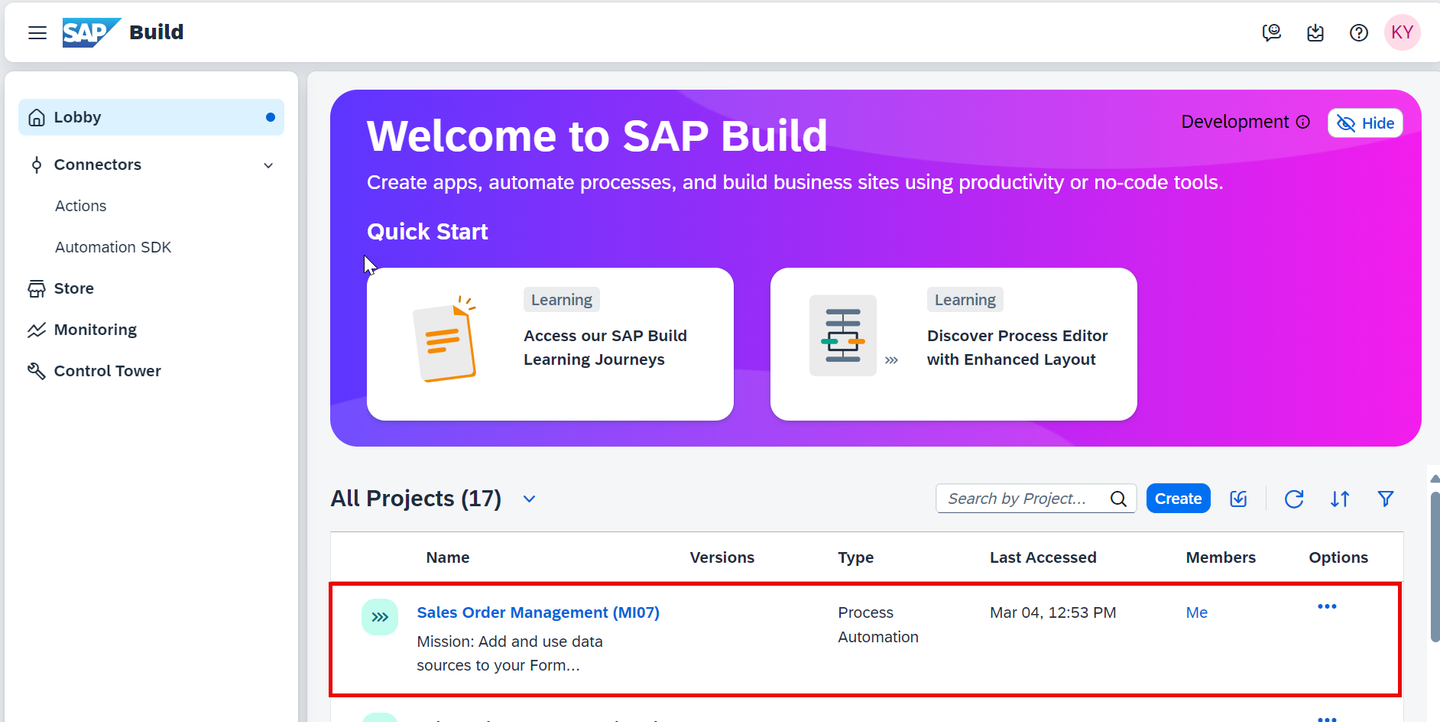The image size is (1440, 722).
Task: Click the search magnifier icon
Action: pyautogui.click(x=1119, y=499)
